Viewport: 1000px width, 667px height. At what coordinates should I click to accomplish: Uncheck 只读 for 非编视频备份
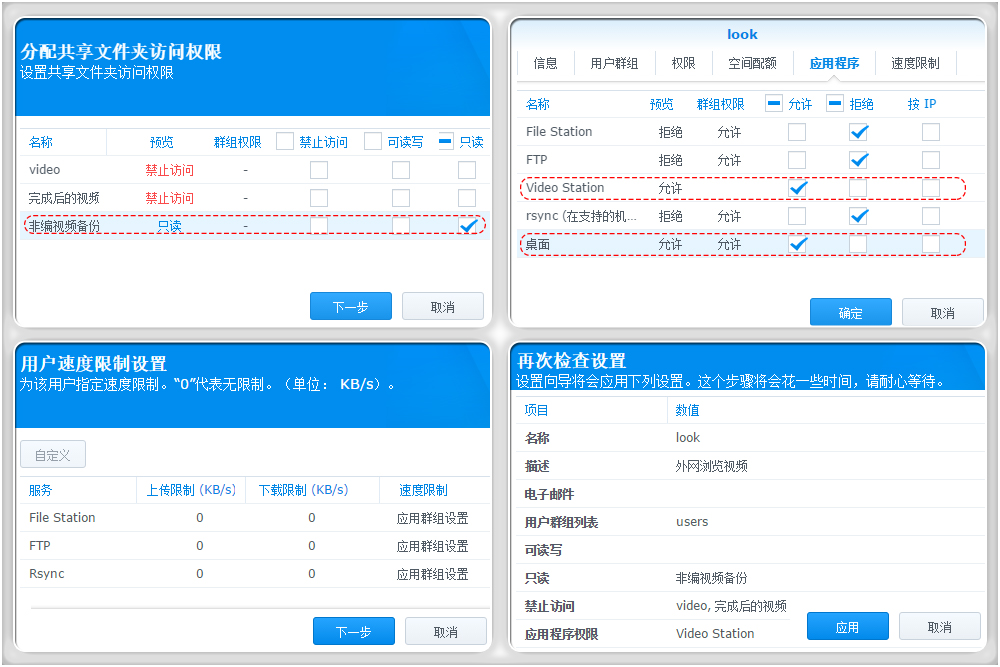pyautogui.click(x=466, y=225)
